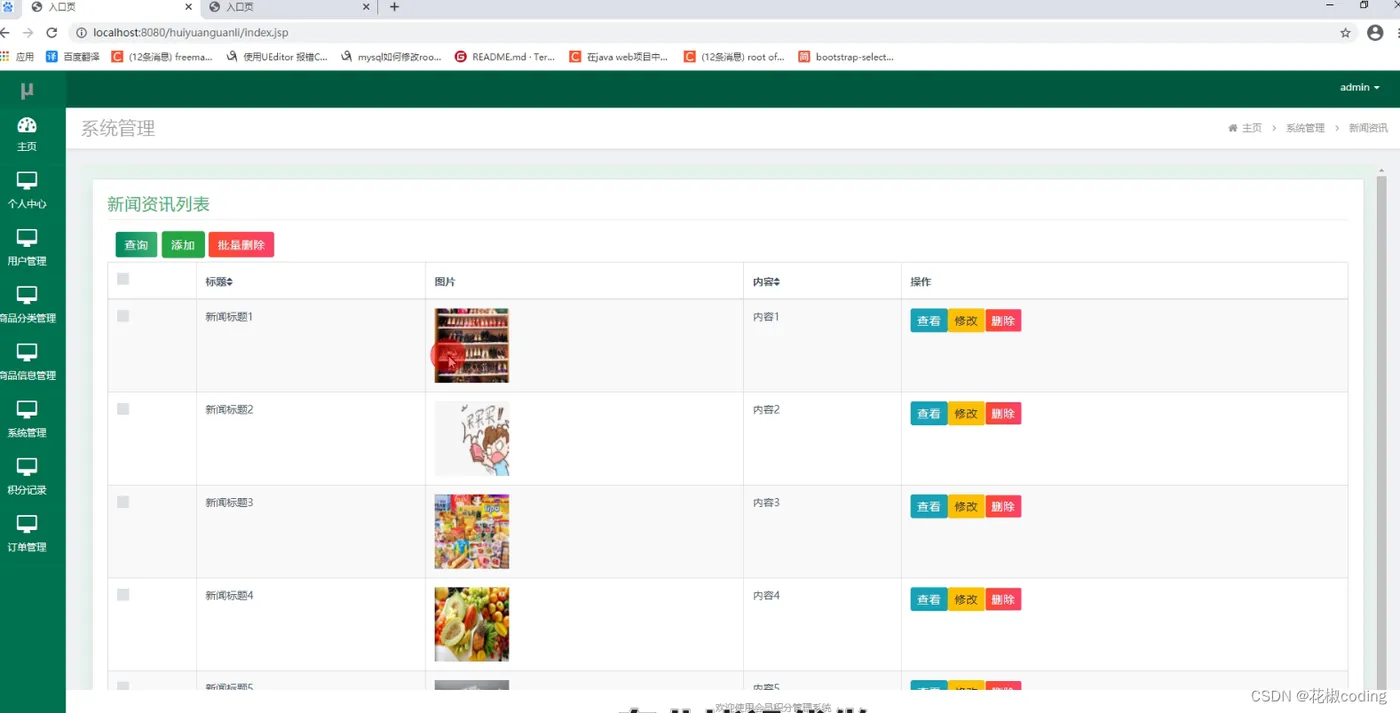The image size is (1400, 713).
Task: Open 商品分类管理 in the sidebar
Action: tap(27, 304)
